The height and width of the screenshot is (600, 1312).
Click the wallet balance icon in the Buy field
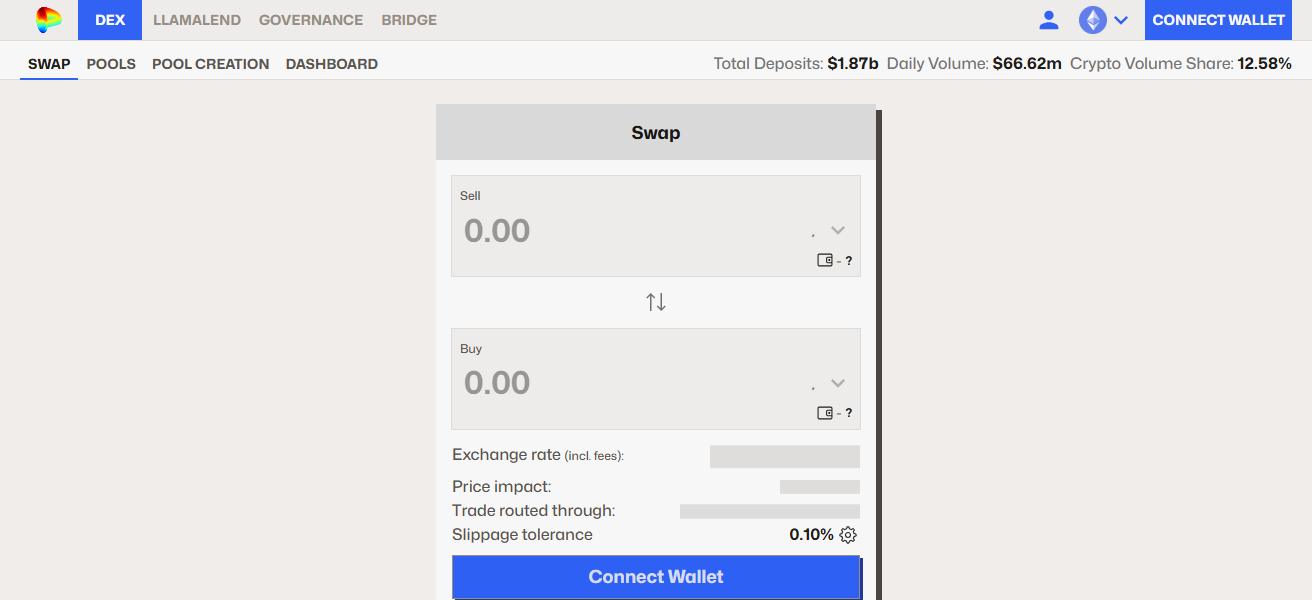(825, 412)
